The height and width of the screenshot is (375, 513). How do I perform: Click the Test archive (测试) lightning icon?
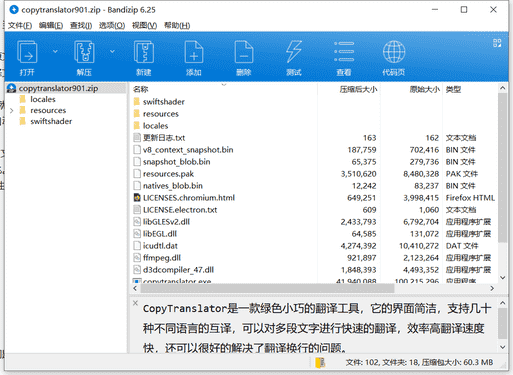[294, 52]
